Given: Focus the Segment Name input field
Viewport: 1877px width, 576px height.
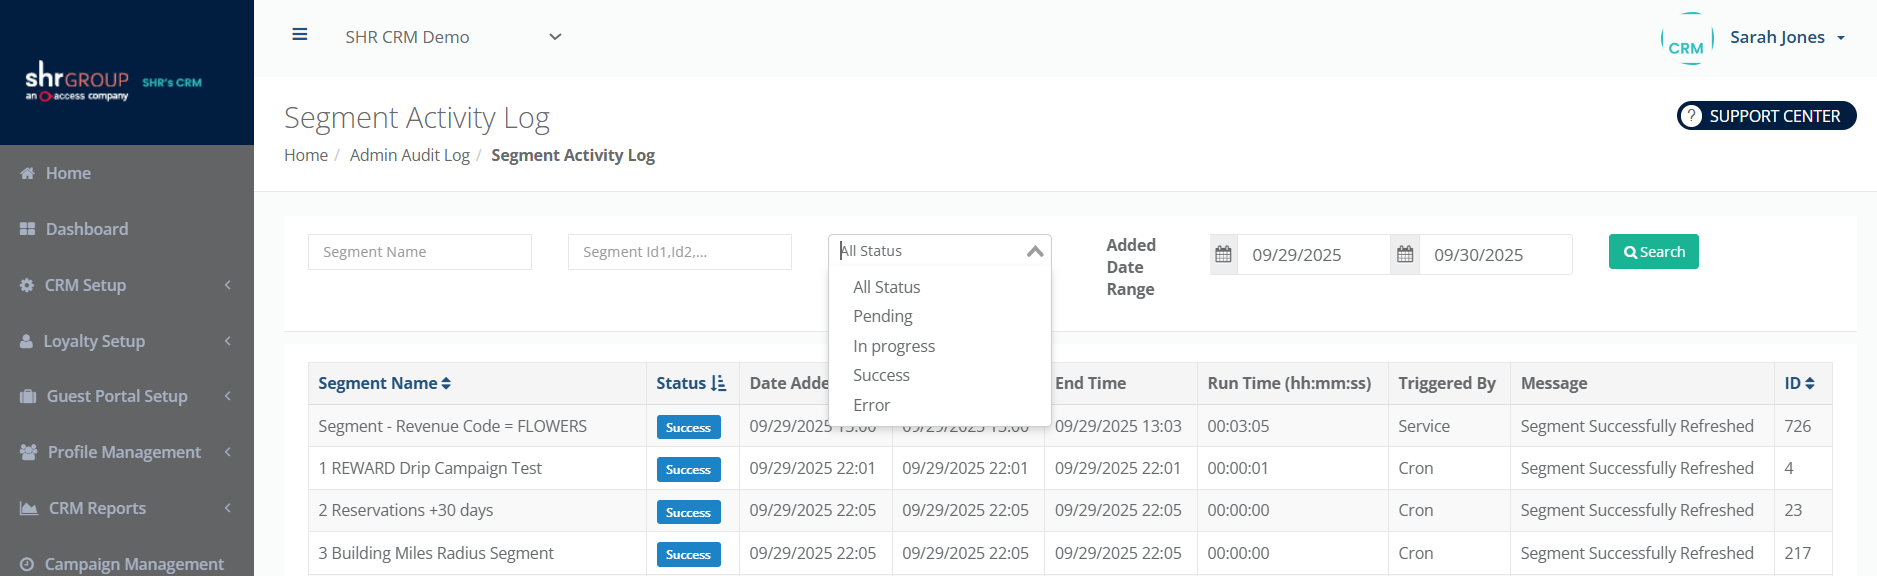Looking at the screenshot, I should [x=420, y=252].
